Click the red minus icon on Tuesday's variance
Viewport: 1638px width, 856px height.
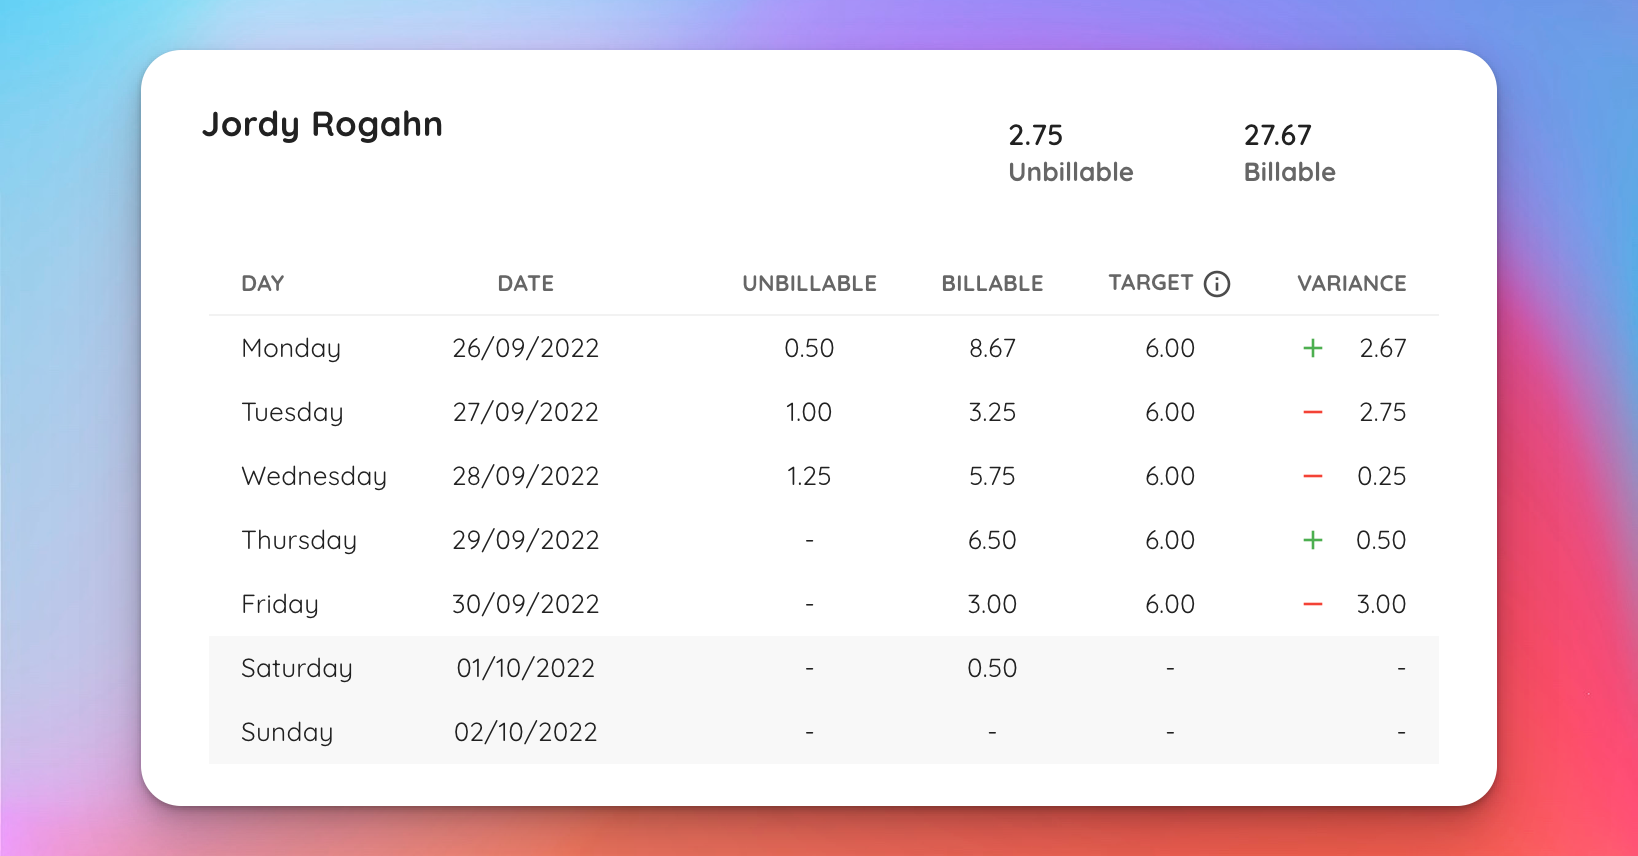(1313, 412)
